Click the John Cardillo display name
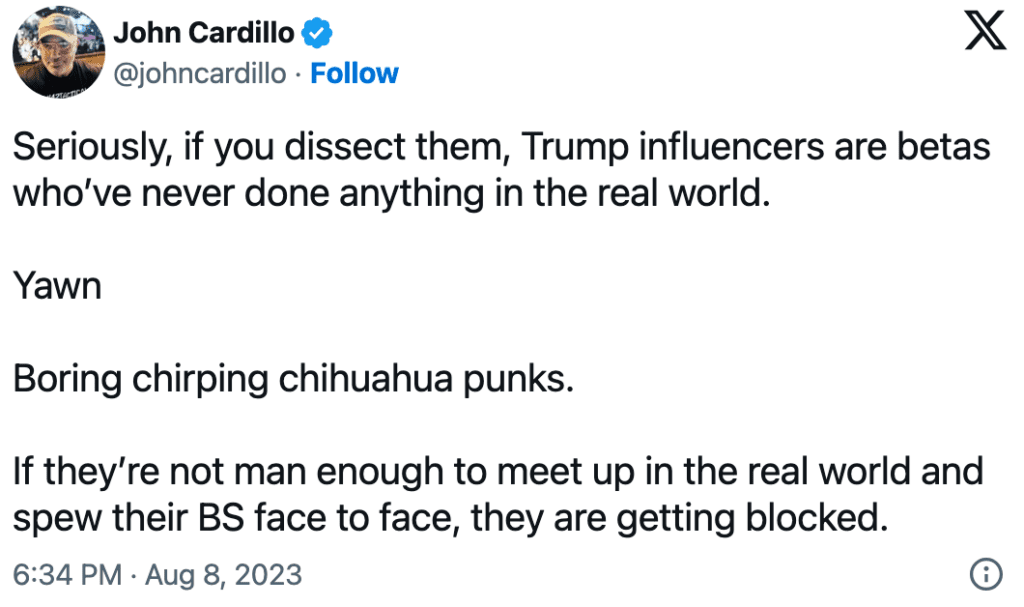 pos(204,33)
